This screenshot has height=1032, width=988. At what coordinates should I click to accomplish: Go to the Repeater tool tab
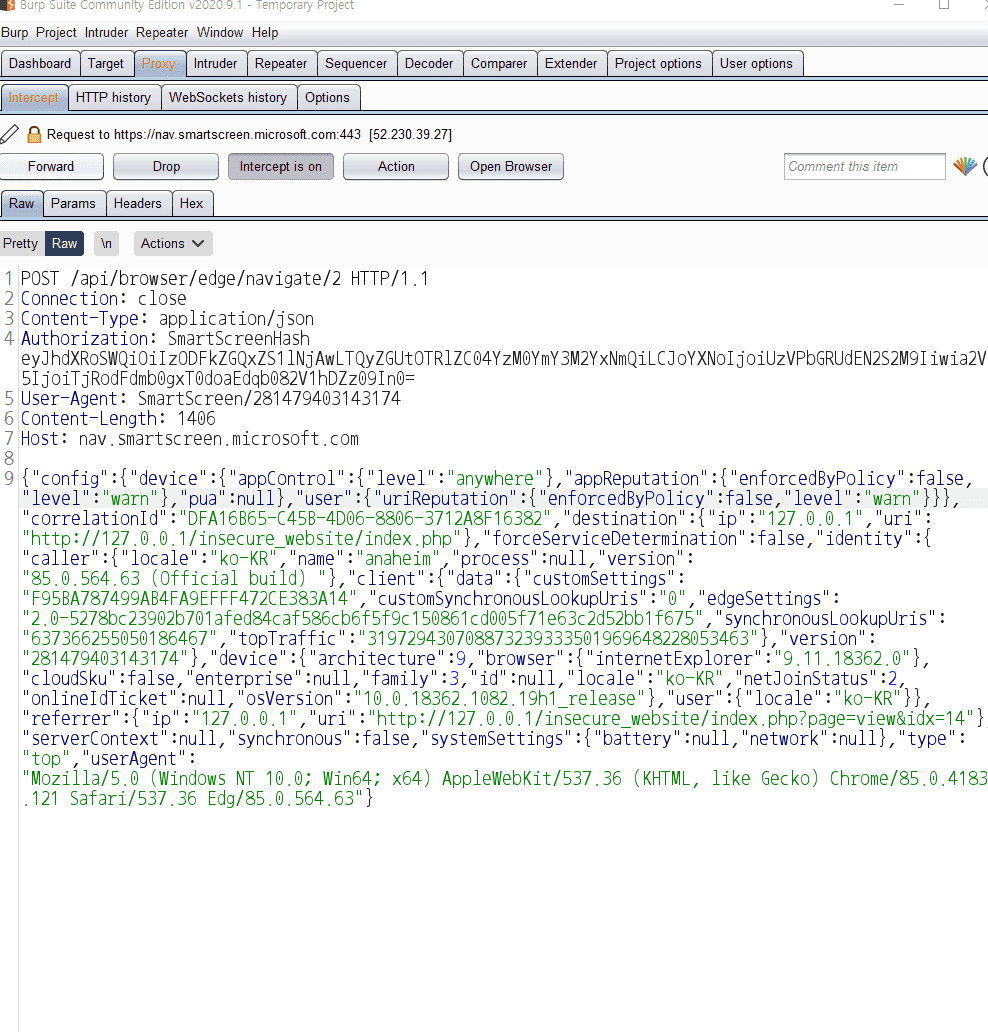pyautogui.click(x=281, y=63)
